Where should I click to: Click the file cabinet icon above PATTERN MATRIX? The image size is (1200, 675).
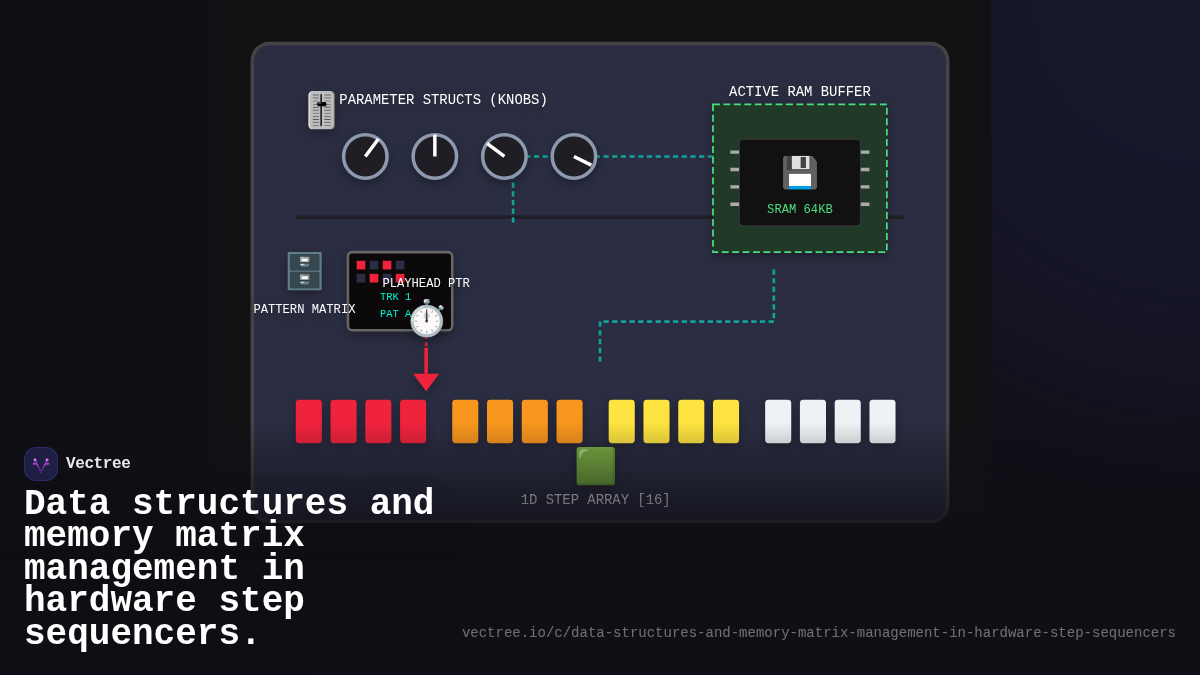(x=304, y=271)
